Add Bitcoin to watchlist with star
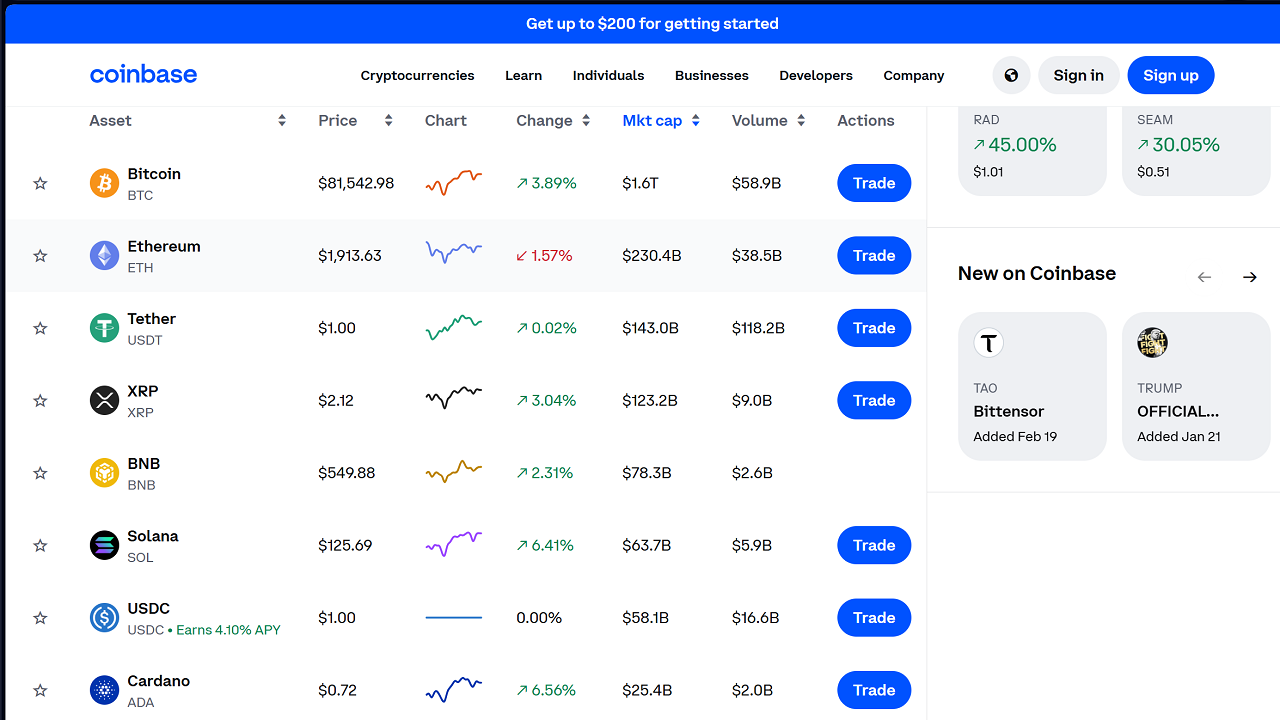1280x720 pixels. coord(40,183)
